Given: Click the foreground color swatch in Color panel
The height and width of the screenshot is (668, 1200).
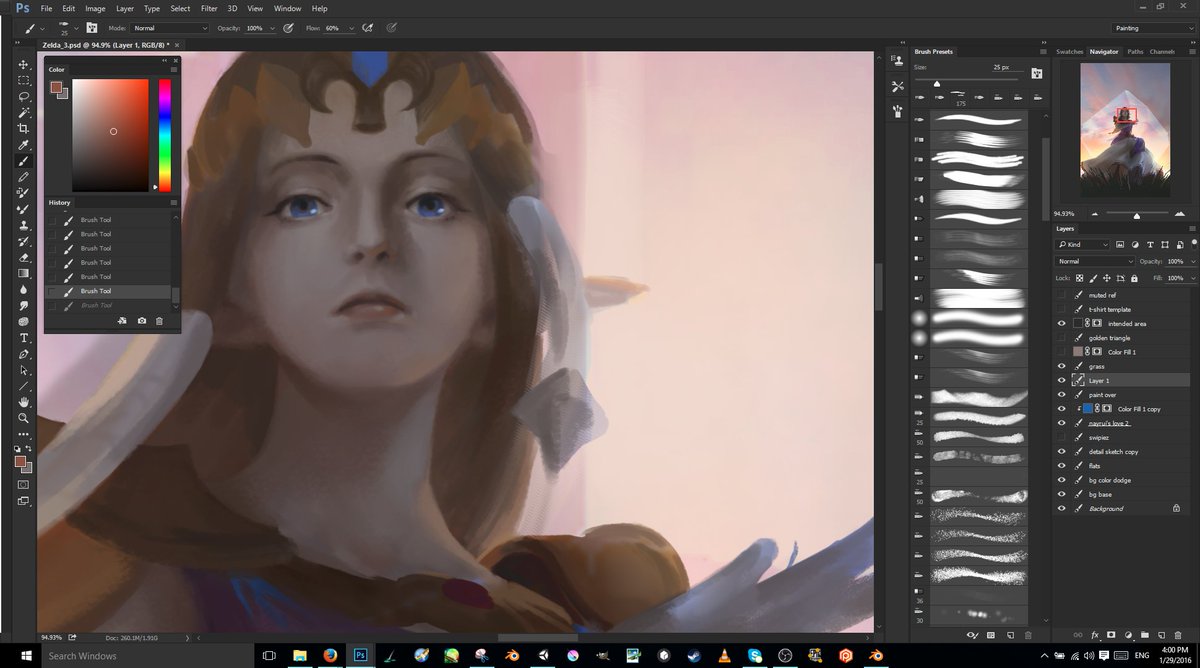Looking at the screenshot, I should [56, 87].
